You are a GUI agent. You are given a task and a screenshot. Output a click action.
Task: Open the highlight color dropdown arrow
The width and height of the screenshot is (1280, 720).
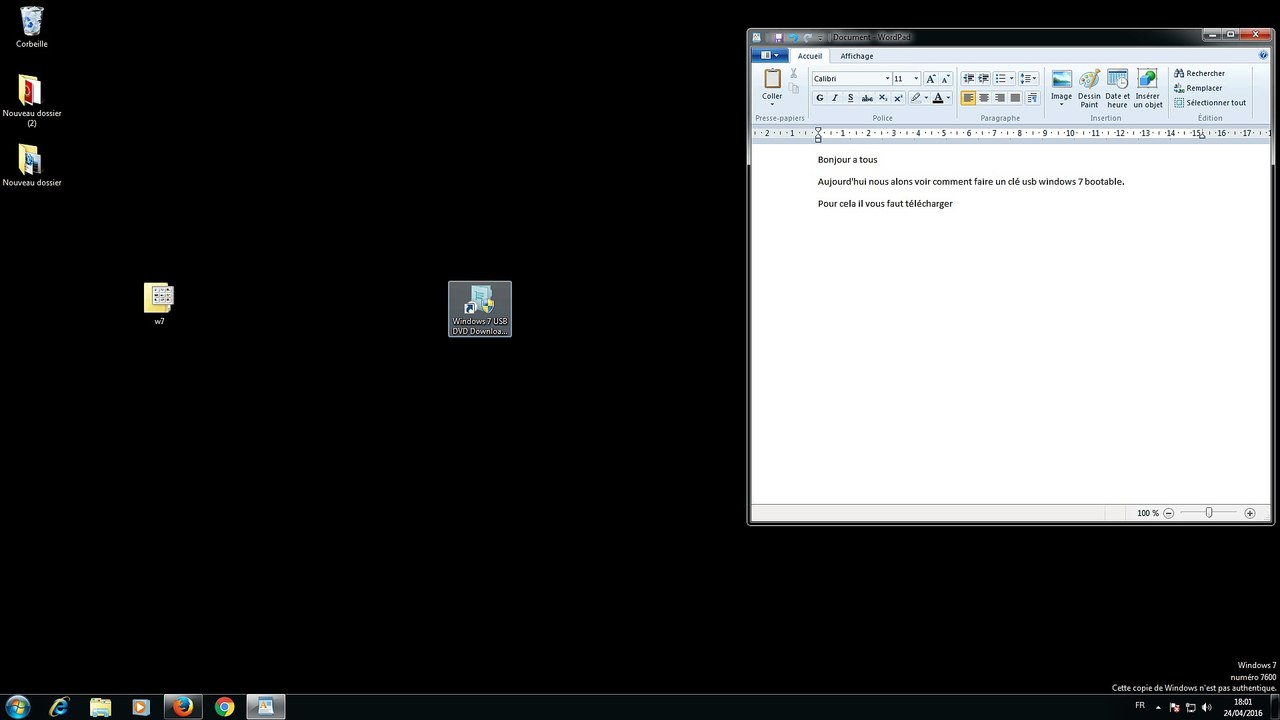926,98
